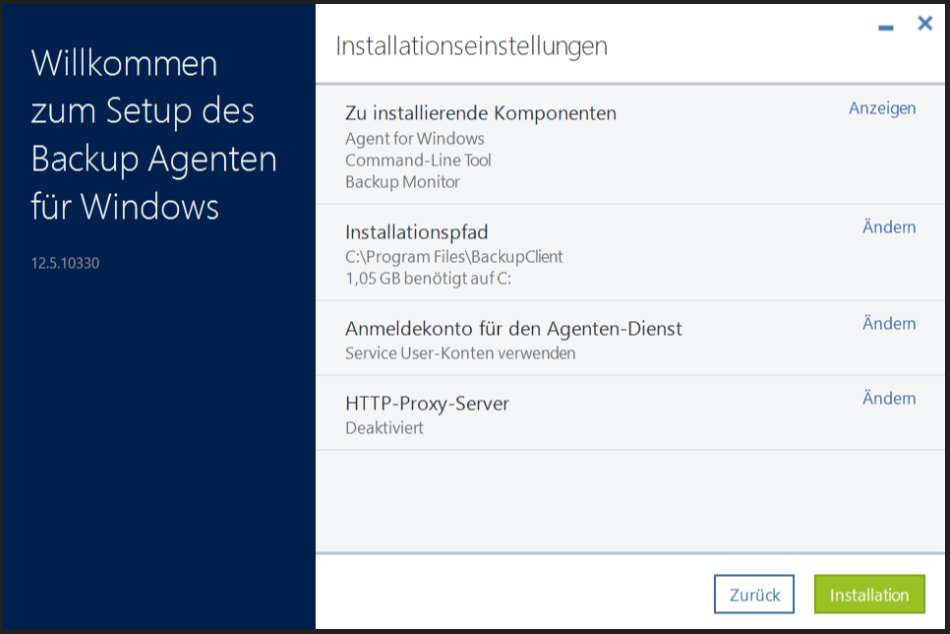Image resolution: width=950 pixels, height=634 pixels.
Task: Click the C:\Program Files\BackupClient path text
Action: click(454, 257)
